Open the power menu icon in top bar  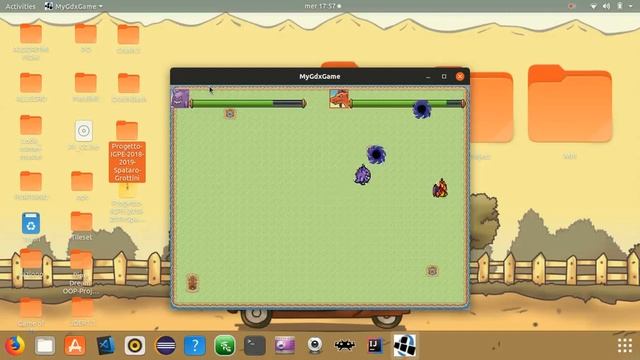[x=620, y=6]
